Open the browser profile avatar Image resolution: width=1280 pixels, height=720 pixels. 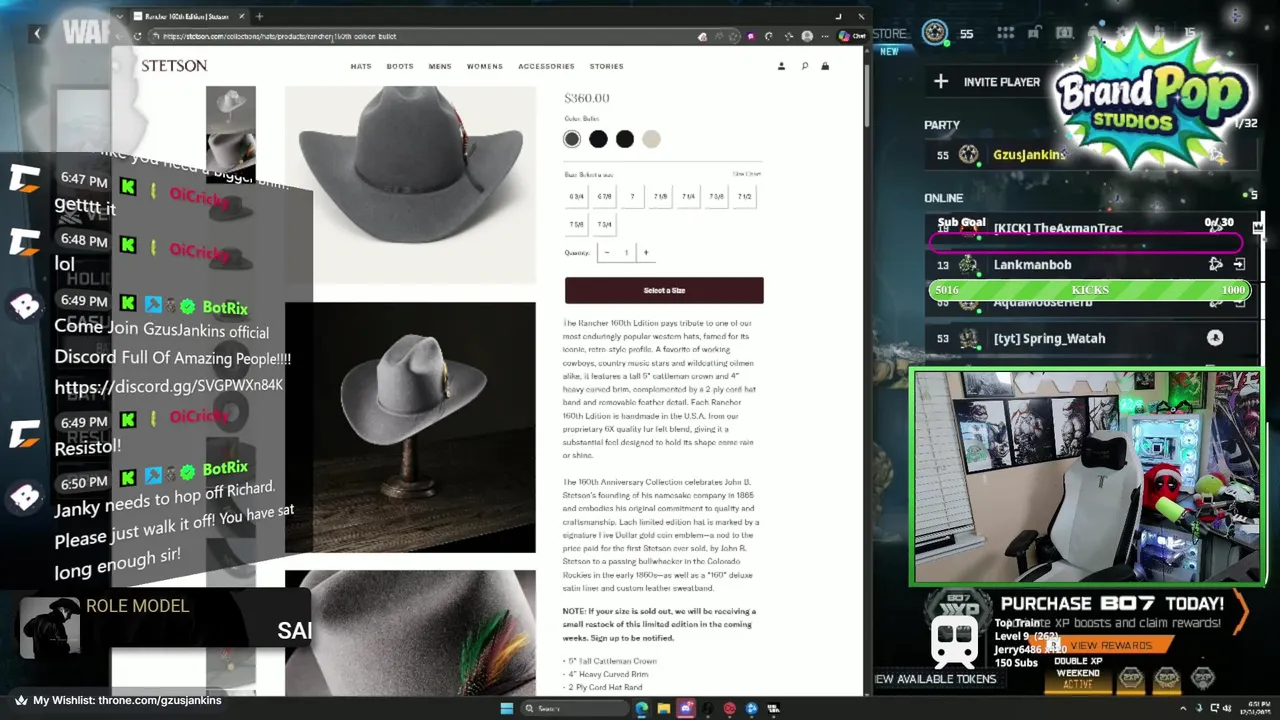pyautogui.click(x=807, y=36)
